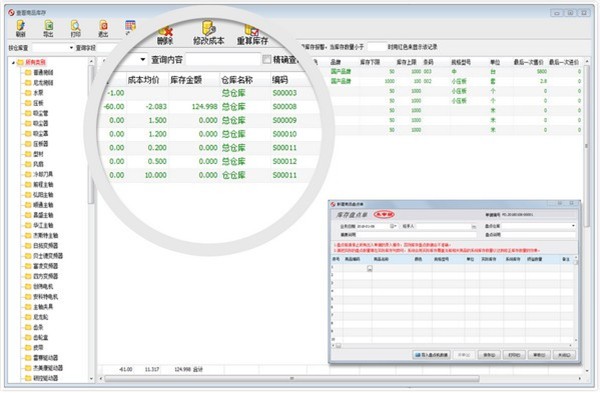The height and width of the screenshot is (393, 600).
Task: Click the Save (保存) button in dialog
Action: (x=489, y=355)
